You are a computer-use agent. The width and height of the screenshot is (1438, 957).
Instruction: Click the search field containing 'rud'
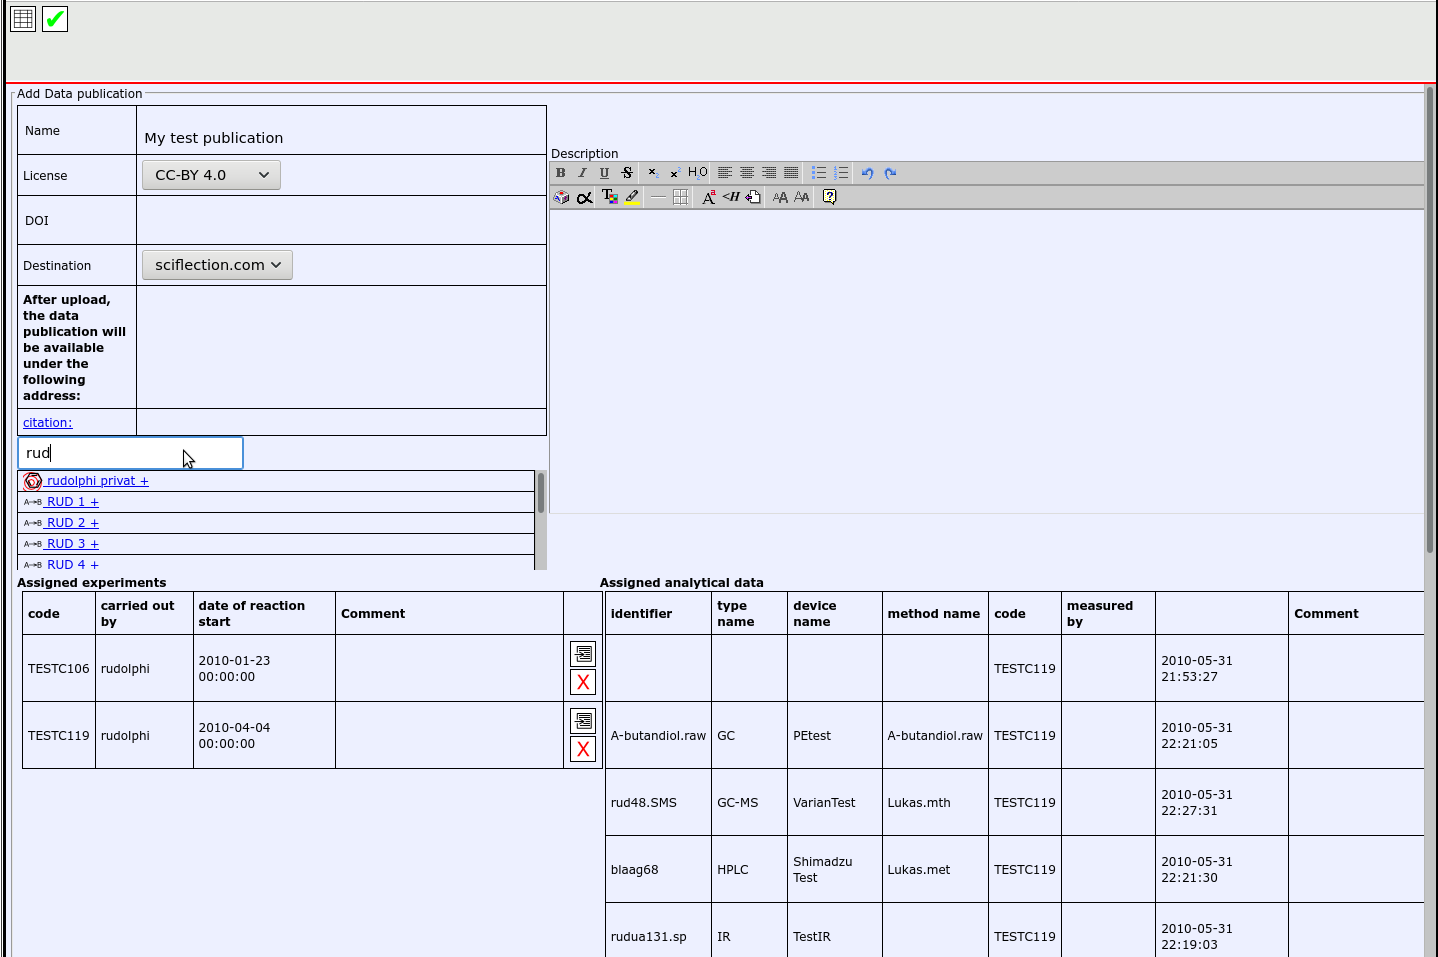(x=130, y=453)
